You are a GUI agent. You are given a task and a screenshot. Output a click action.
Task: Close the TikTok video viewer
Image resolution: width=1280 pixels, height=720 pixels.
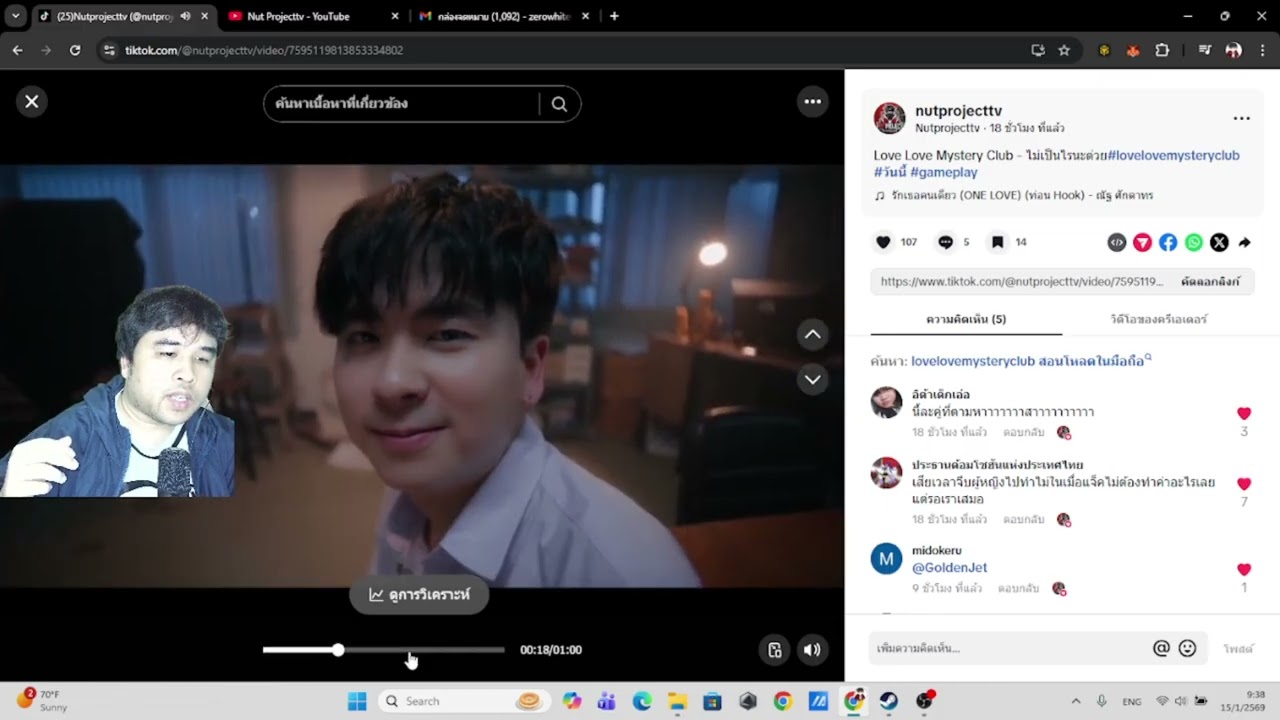[32, 101]
